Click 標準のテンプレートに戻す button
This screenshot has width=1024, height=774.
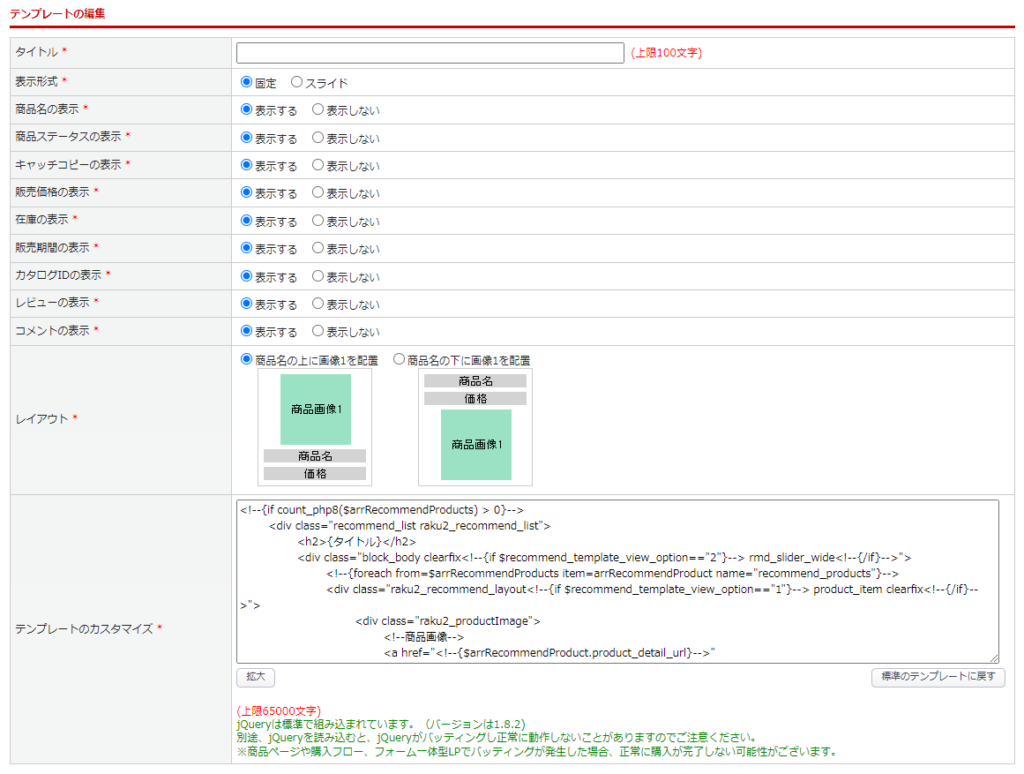938,677
